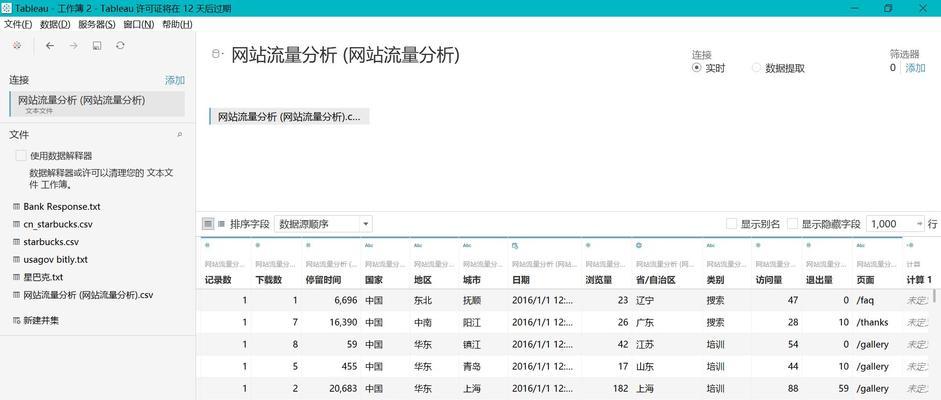Open the 服务器(S) menu
This screenshot has width=941, height=400.
point(97,25)
